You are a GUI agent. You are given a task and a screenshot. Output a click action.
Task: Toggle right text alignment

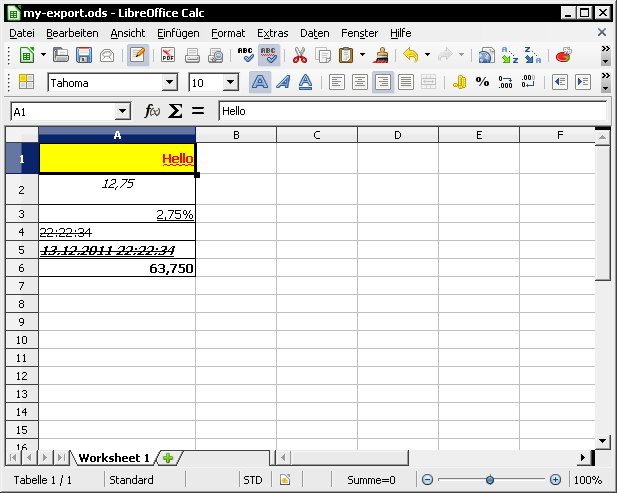(382, 83)
